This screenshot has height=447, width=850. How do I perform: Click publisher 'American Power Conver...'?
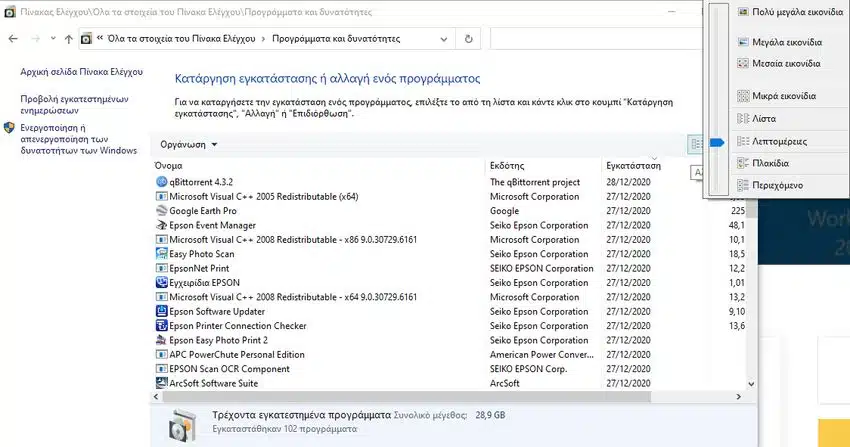(x=542, y=354)
